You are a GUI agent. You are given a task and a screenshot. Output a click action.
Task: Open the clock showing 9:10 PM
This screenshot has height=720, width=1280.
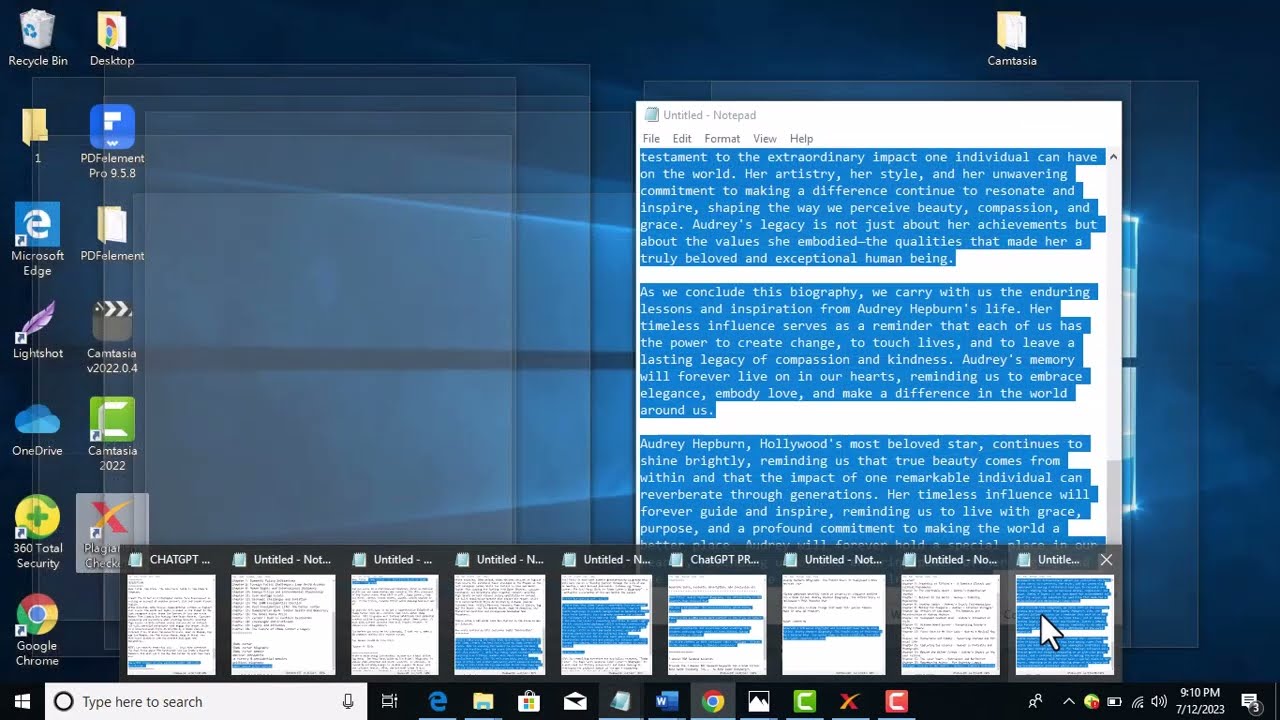coord(1199,701)
